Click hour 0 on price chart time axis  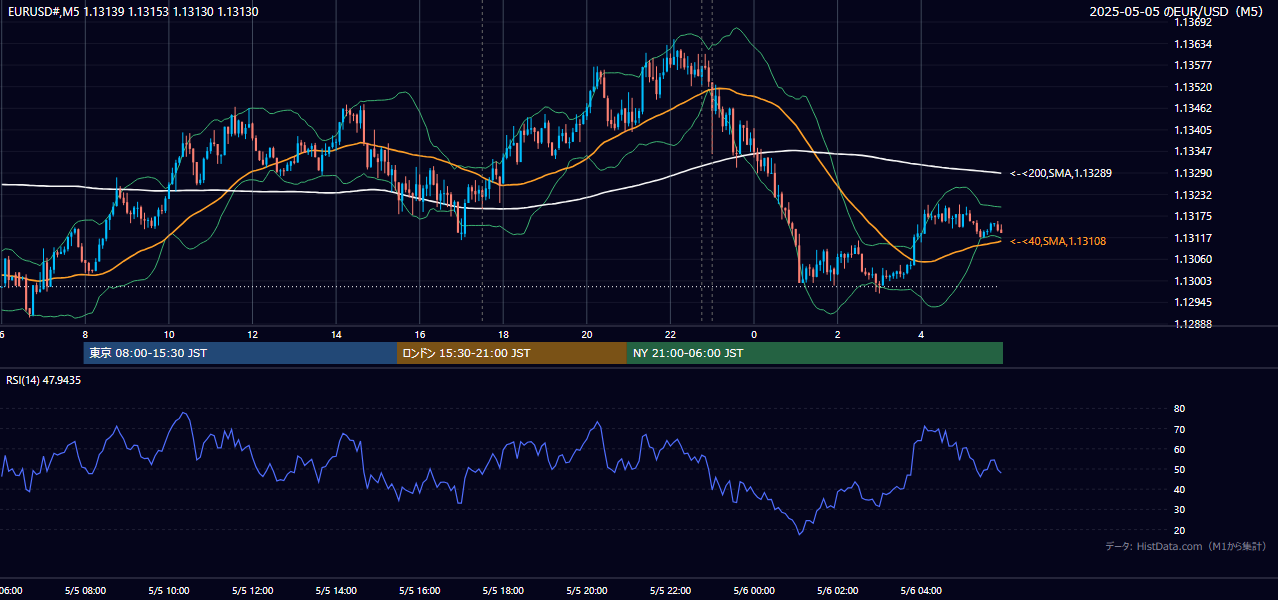754,334
